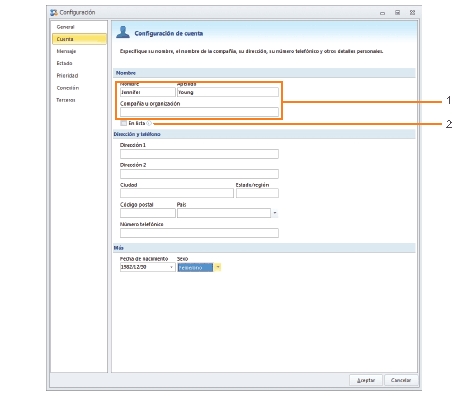Select the Cuenta section in sidebar
This screenshot has height=397, width=468.
(79, 39)
